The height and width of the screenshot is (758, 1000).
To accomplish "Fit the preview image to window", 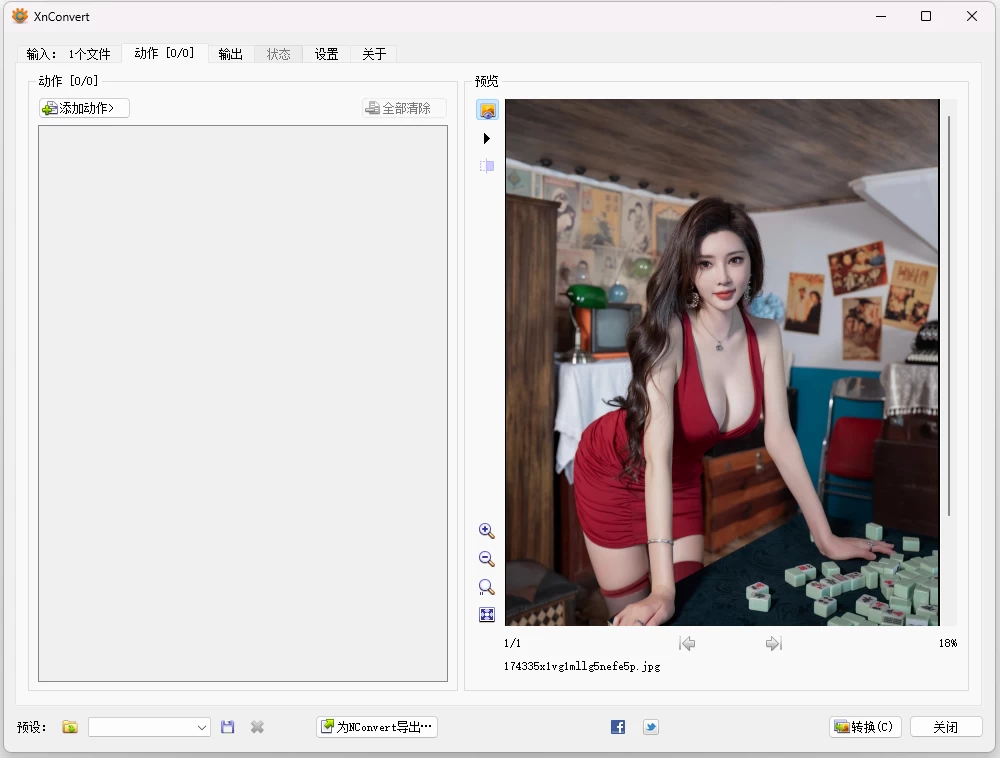I will pos(487,615).
